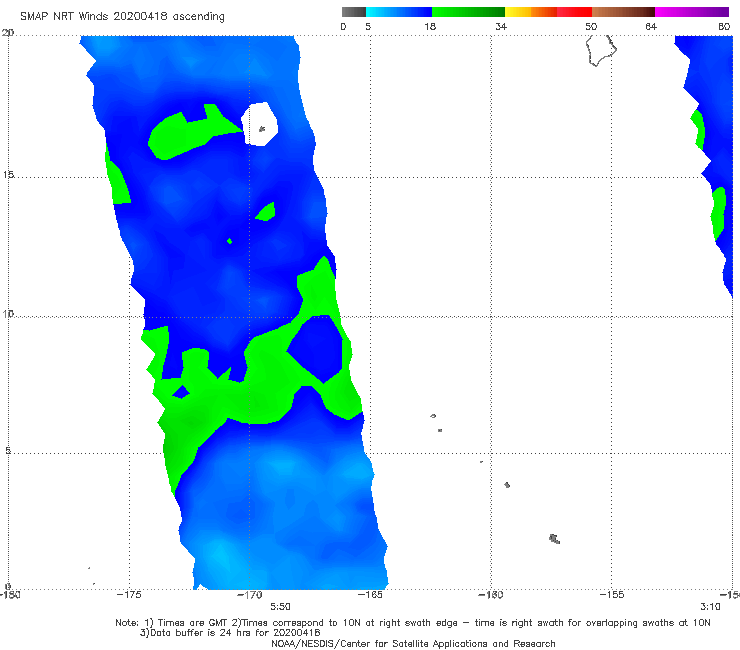Click the '18' label under the color bar

430,27
